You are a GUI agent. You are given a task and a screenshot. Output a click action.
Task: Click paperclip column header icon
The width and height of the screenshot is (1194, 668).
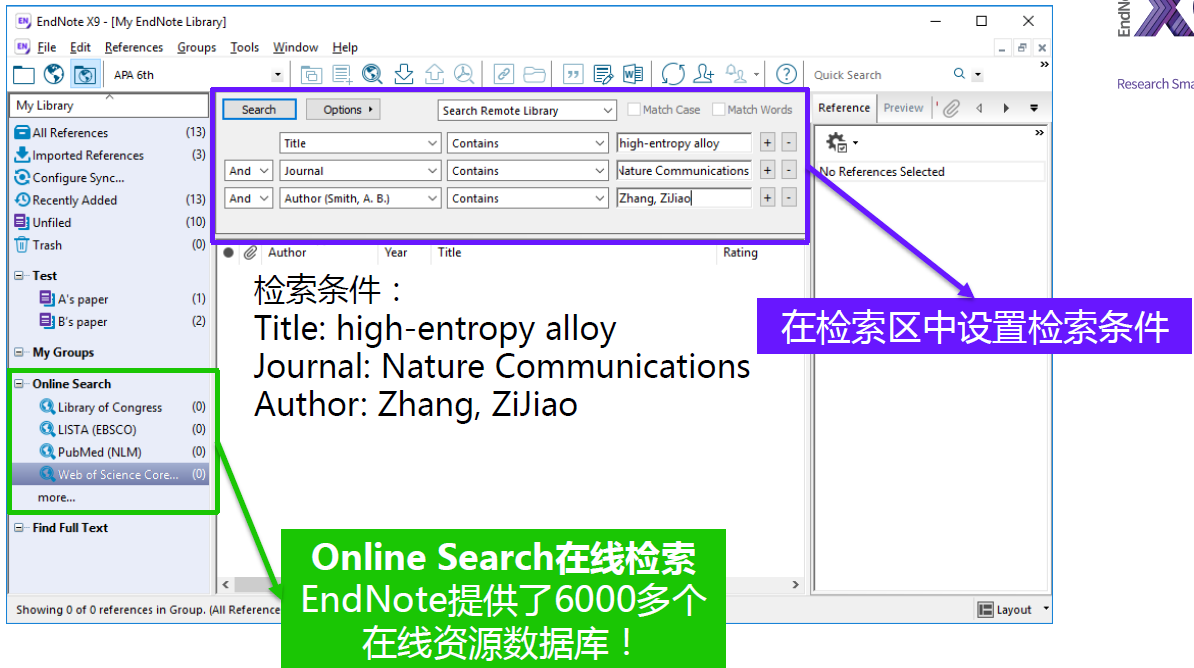[250, 253]
